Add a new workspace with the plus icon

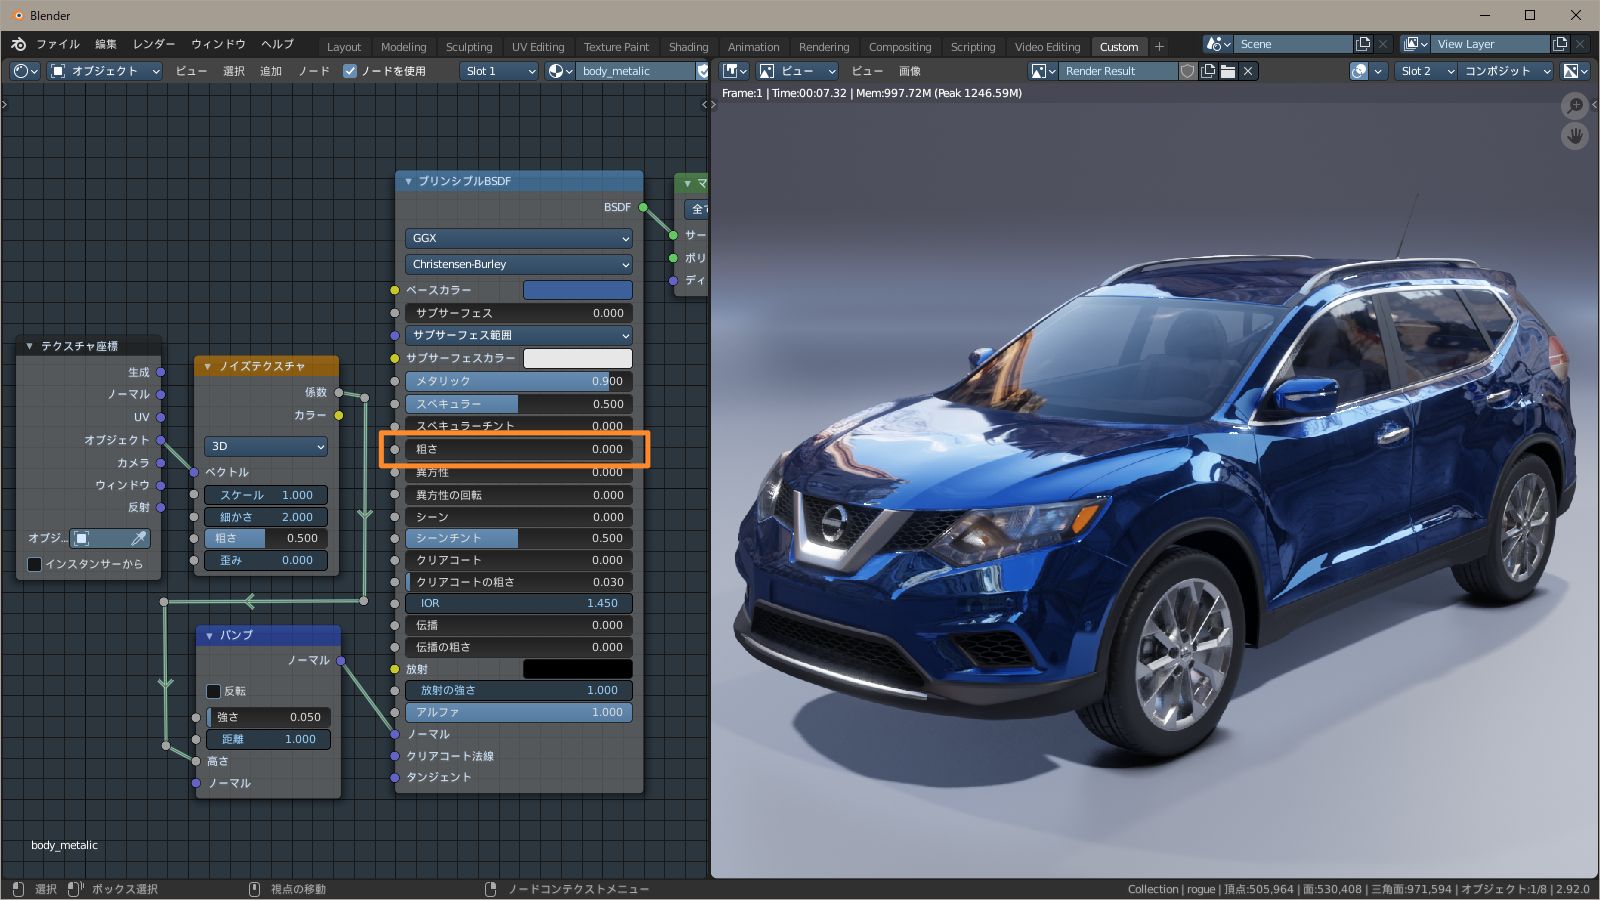pyautogui.click(x=1159, y=46)
